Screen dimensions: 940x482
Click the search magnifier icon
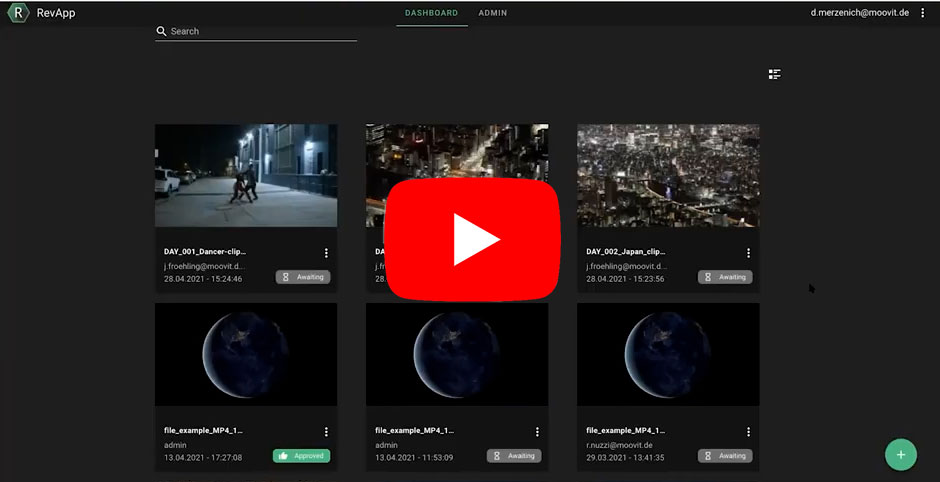pos(161,31)
